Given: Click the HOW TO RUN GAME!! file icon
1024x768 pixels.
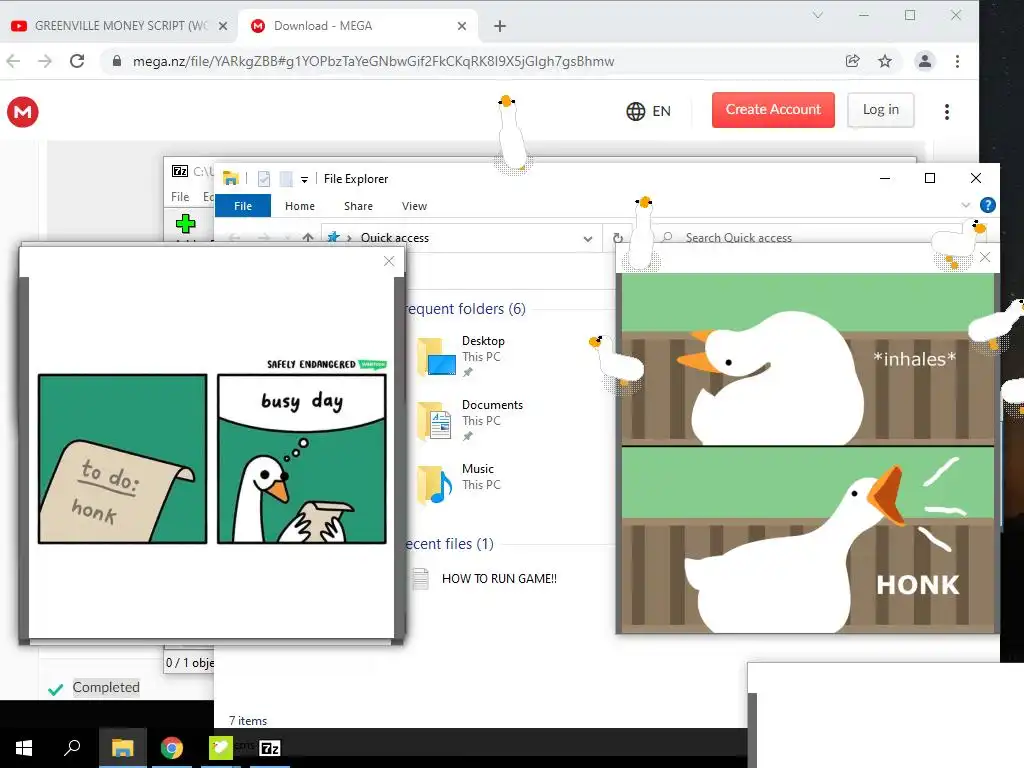Looking at the screenshot, I should click(421, 579).
